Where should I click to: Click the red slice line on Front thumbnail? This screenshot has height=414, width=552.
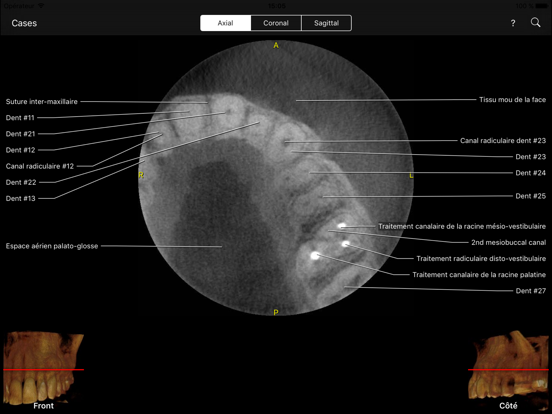44,370
